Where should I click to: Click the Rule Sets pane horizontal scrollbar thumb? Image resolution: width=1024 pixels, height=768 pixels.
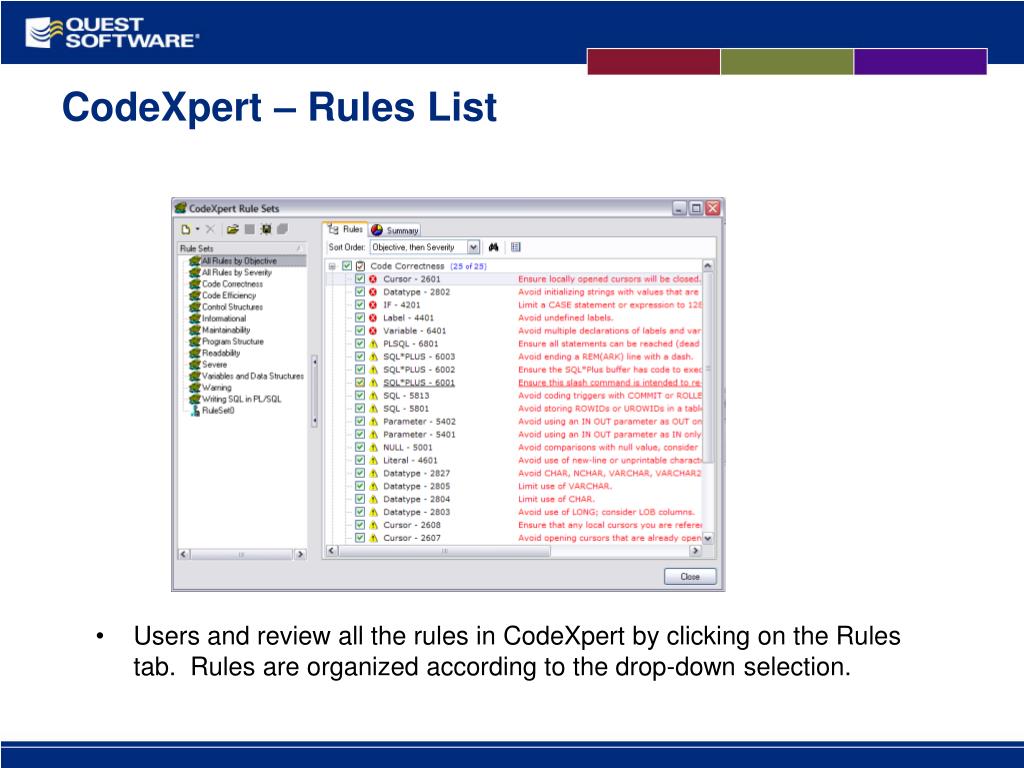coord(241,554)
